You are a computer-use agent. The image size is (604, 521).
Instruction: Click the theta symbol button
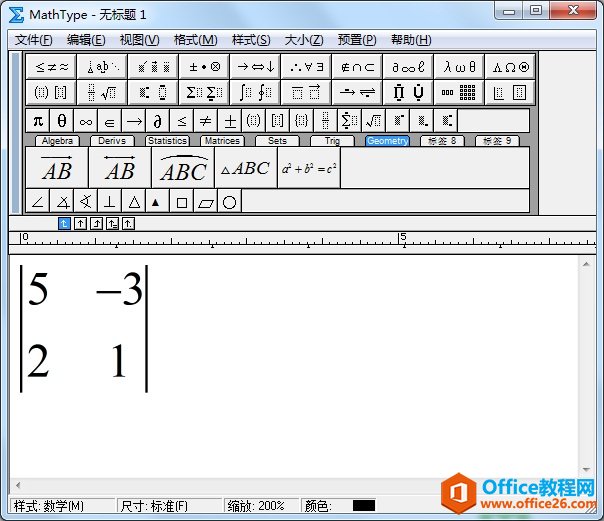pyautogui.click(x=61, y=121)
